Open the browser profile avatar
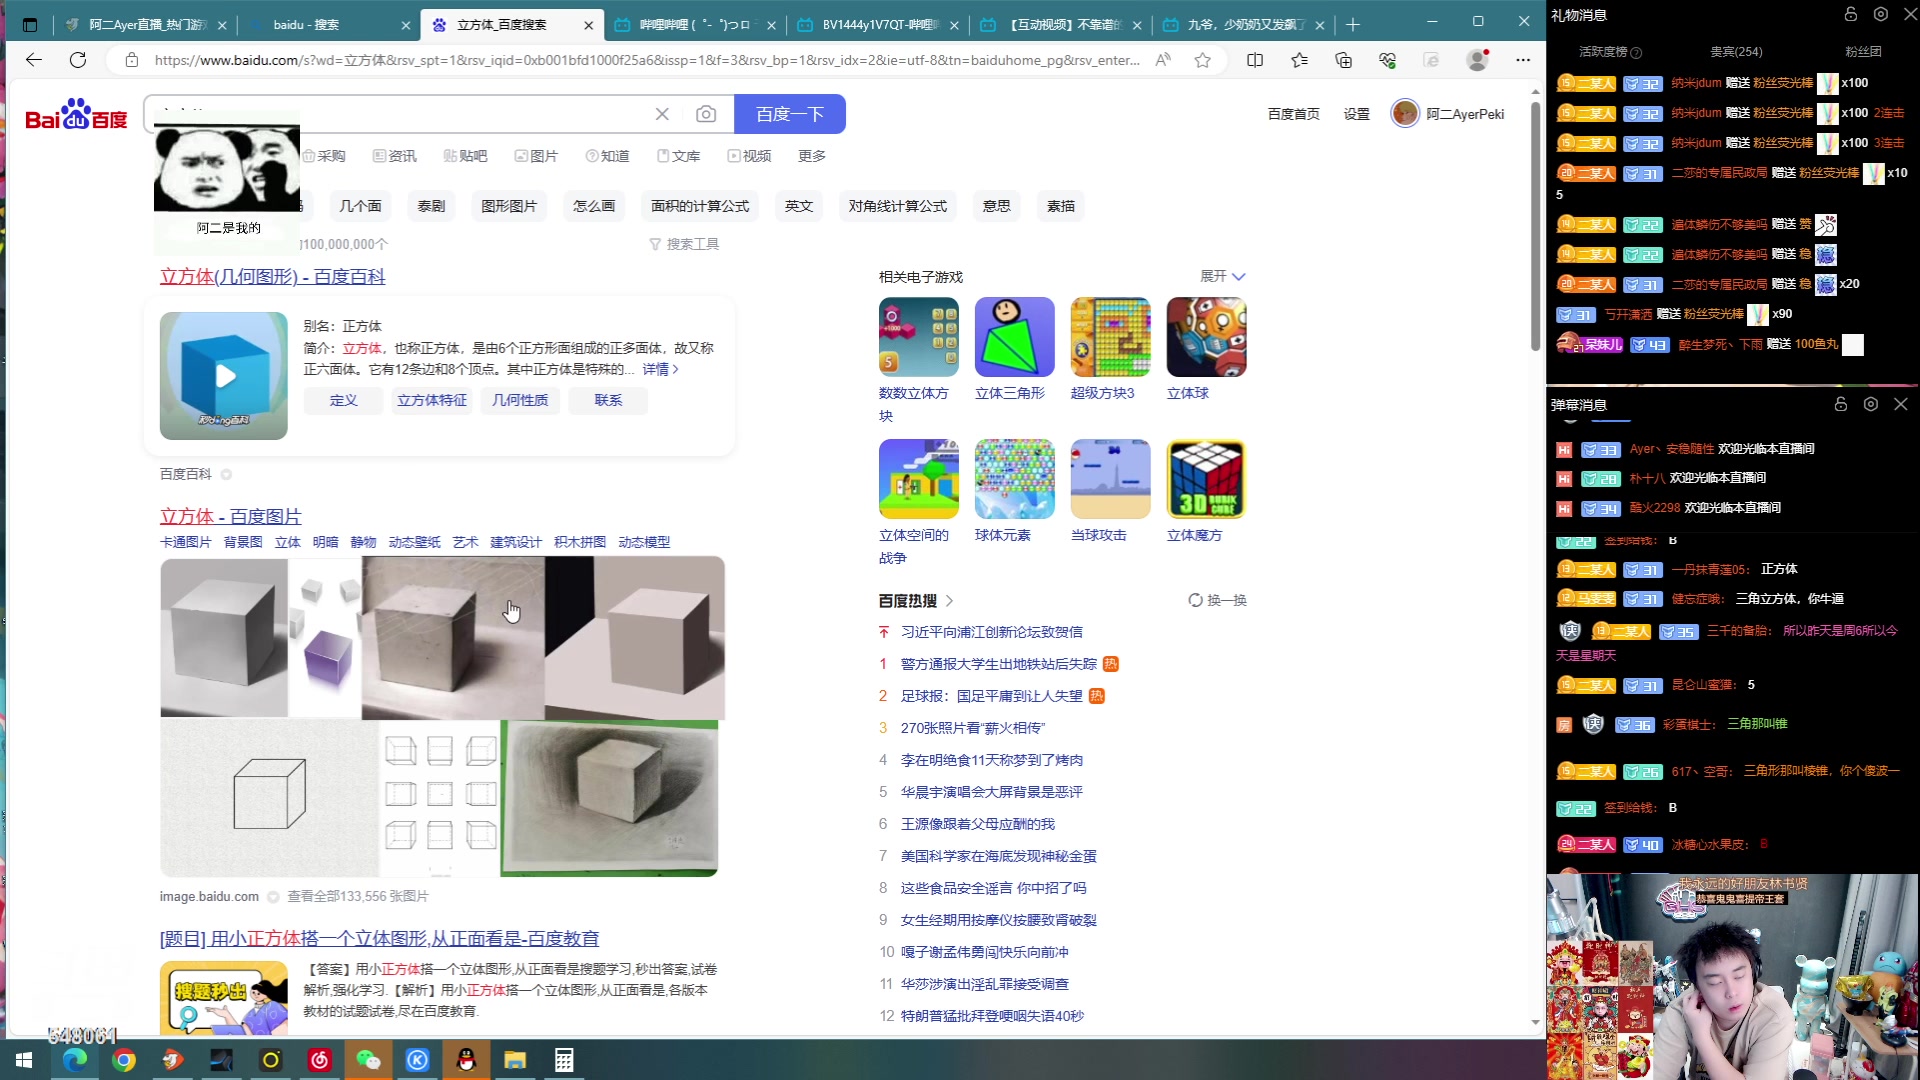The image size is (1920, 1080). point(1477,60)
